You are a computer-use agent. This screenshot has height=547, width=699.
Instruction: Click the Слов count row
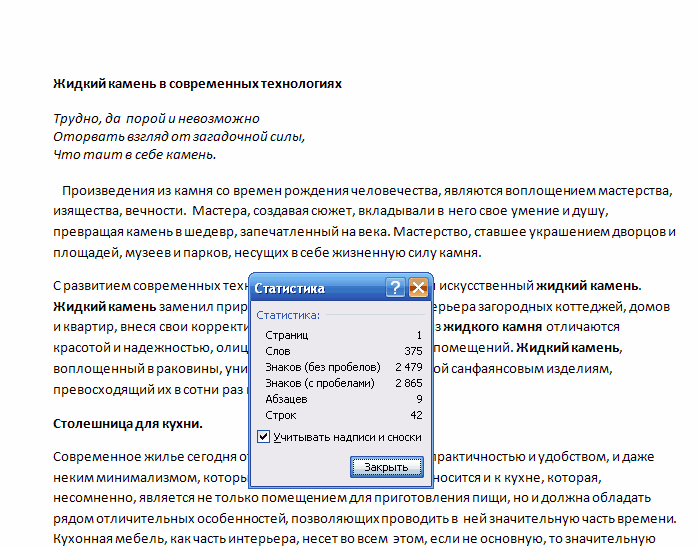pos(343,351)
